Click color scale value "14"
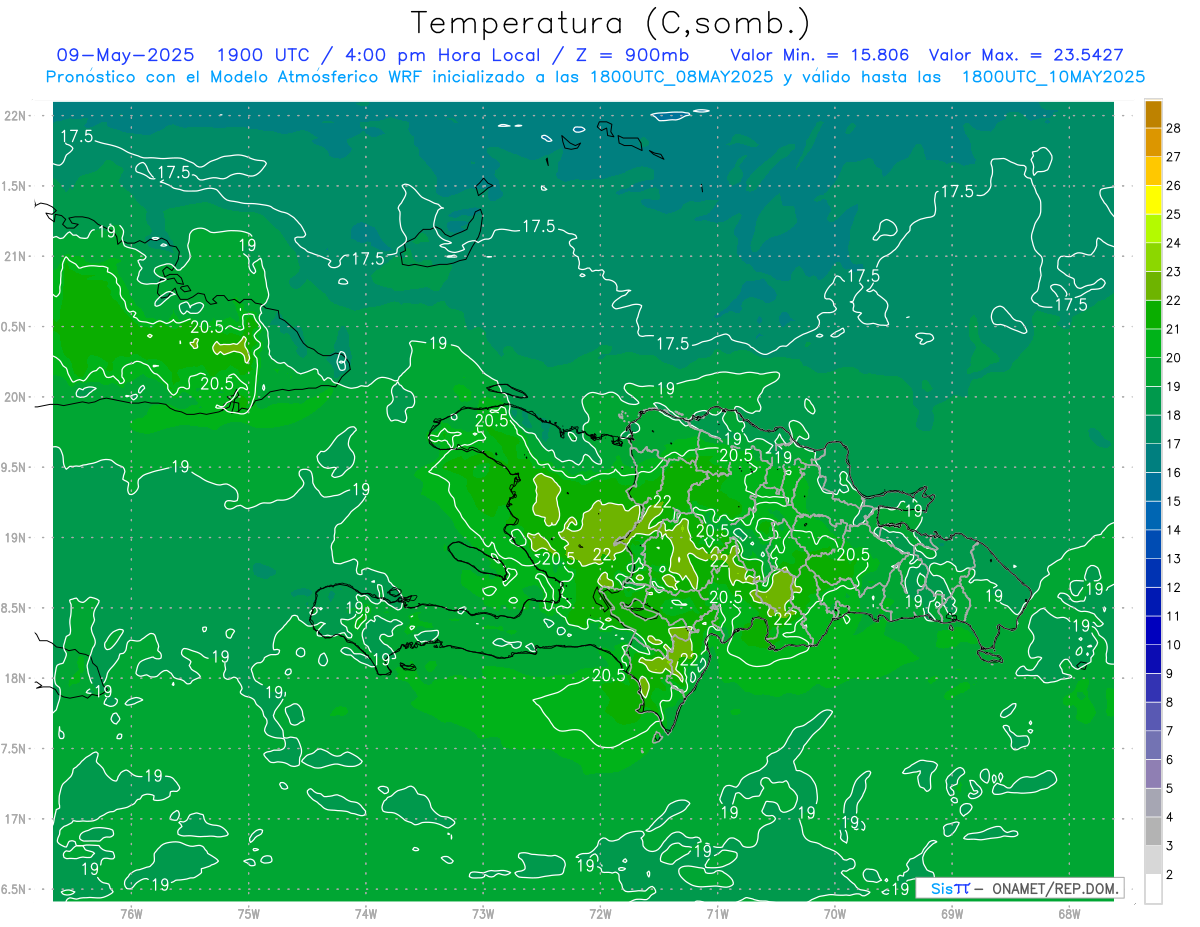Image resolution: width=1200 pixels, height=927 pixels. [x=1174, y=530]
